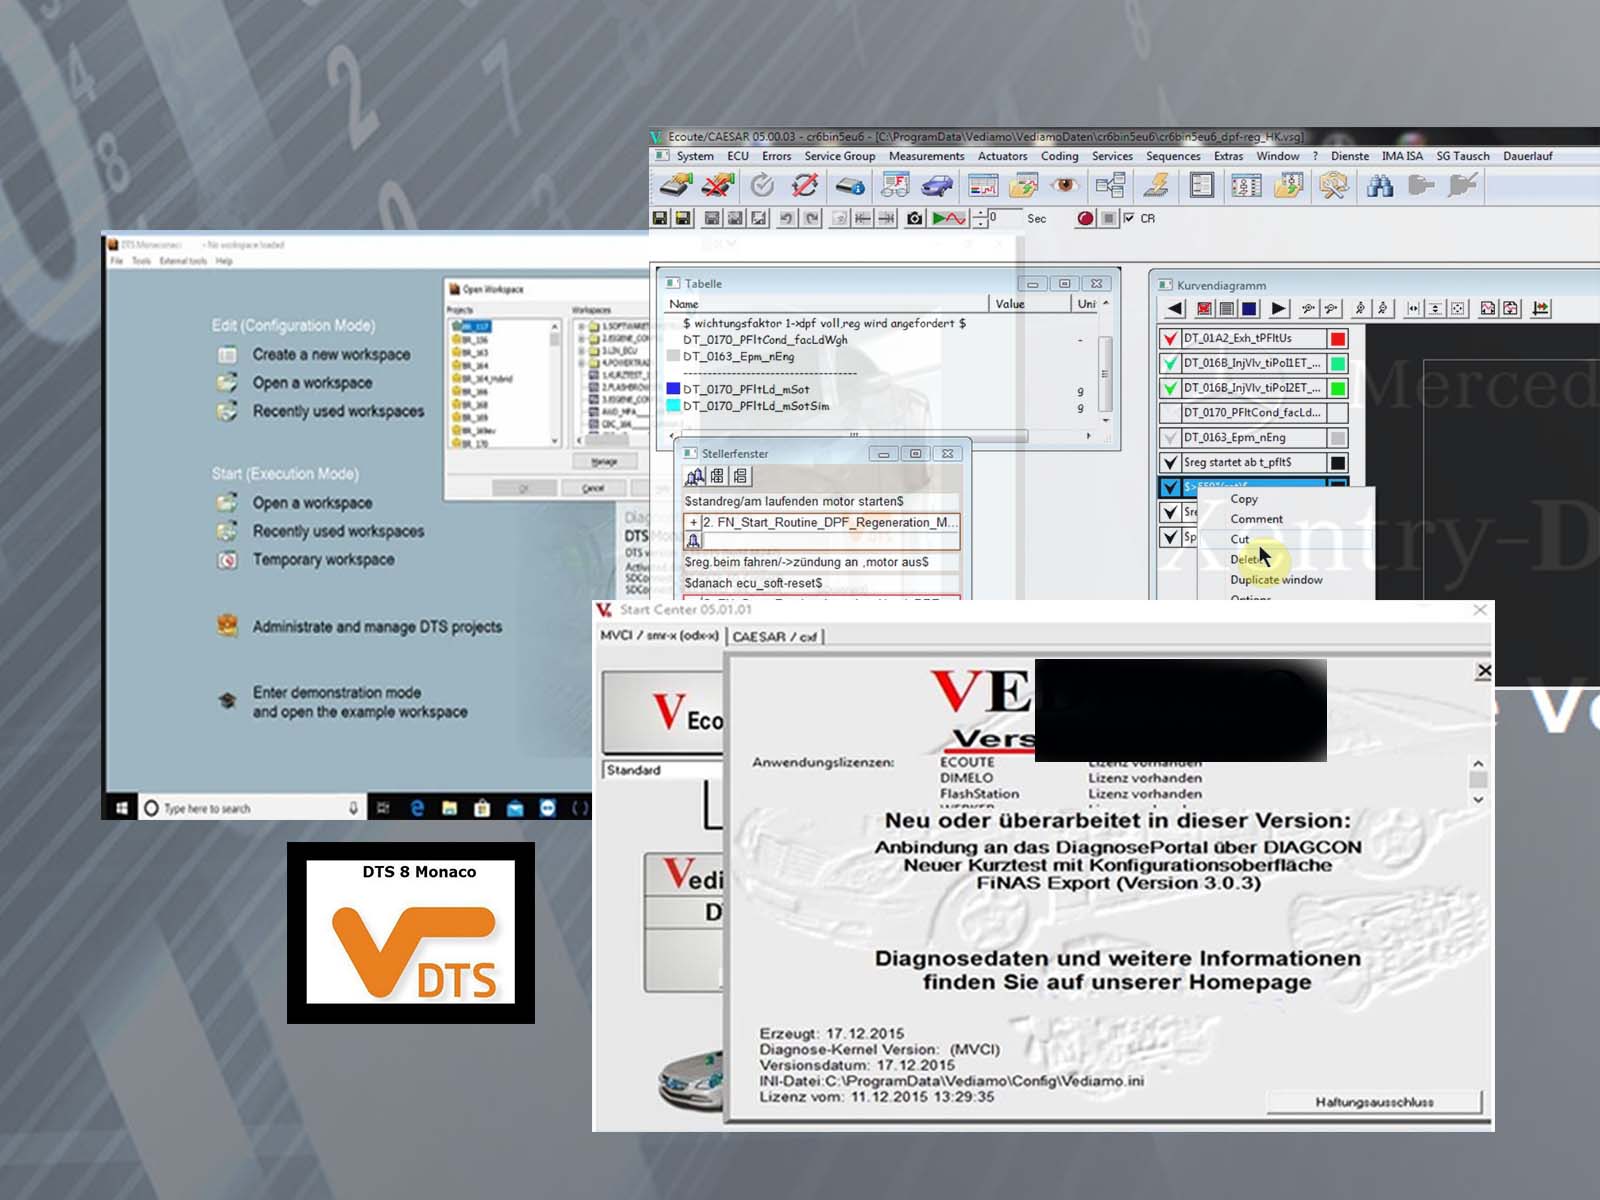The height and width of the screenshot is (1200, 1600).
Task: Click the DTS 8 Monaco logo thumbnail
Action: tap(411, 933)
